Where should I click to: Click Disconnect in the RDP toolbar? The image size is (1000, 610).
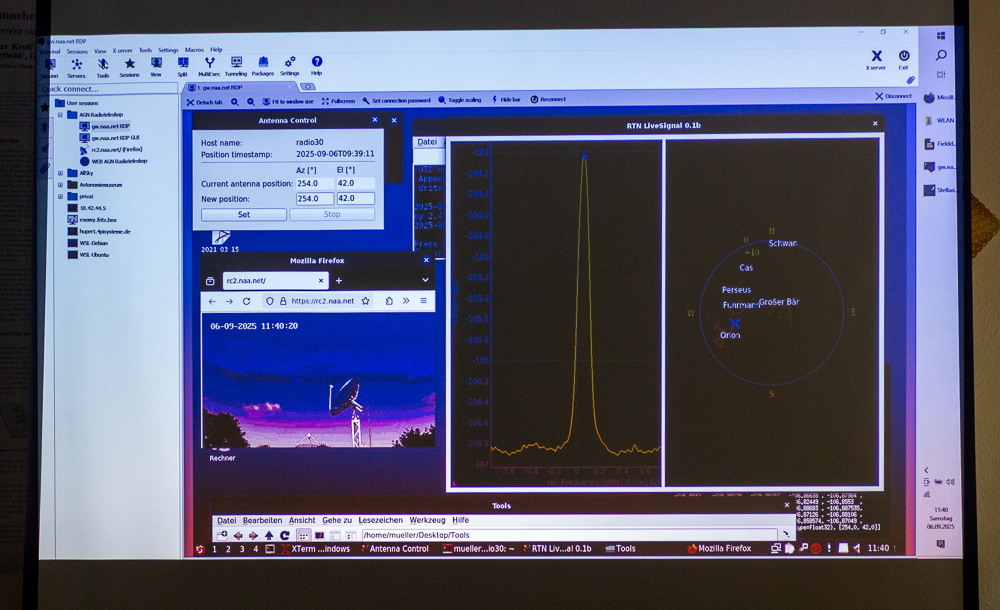[x=893, y=96]
